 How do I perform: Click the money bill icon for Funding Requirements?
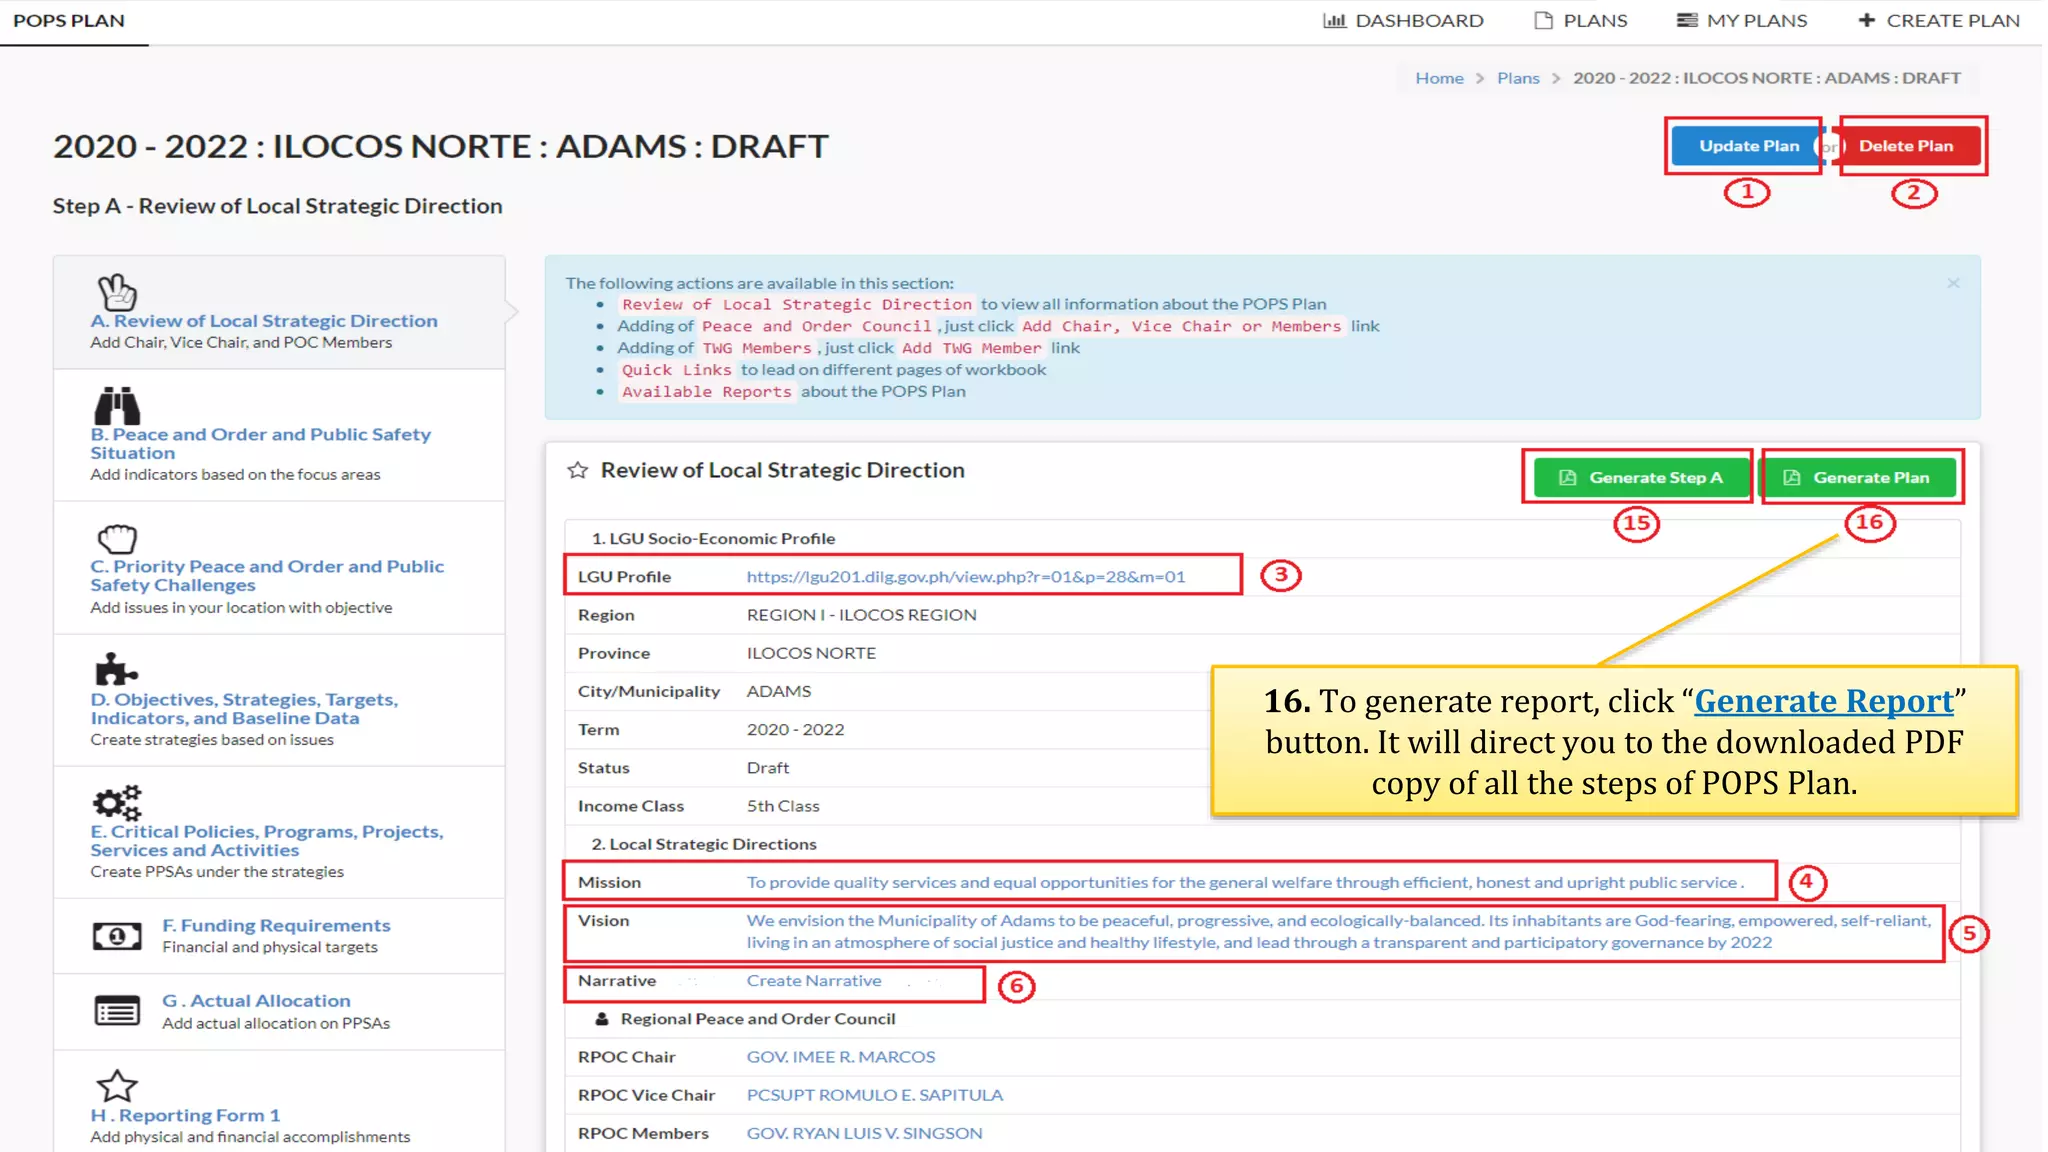coord(117,936)
